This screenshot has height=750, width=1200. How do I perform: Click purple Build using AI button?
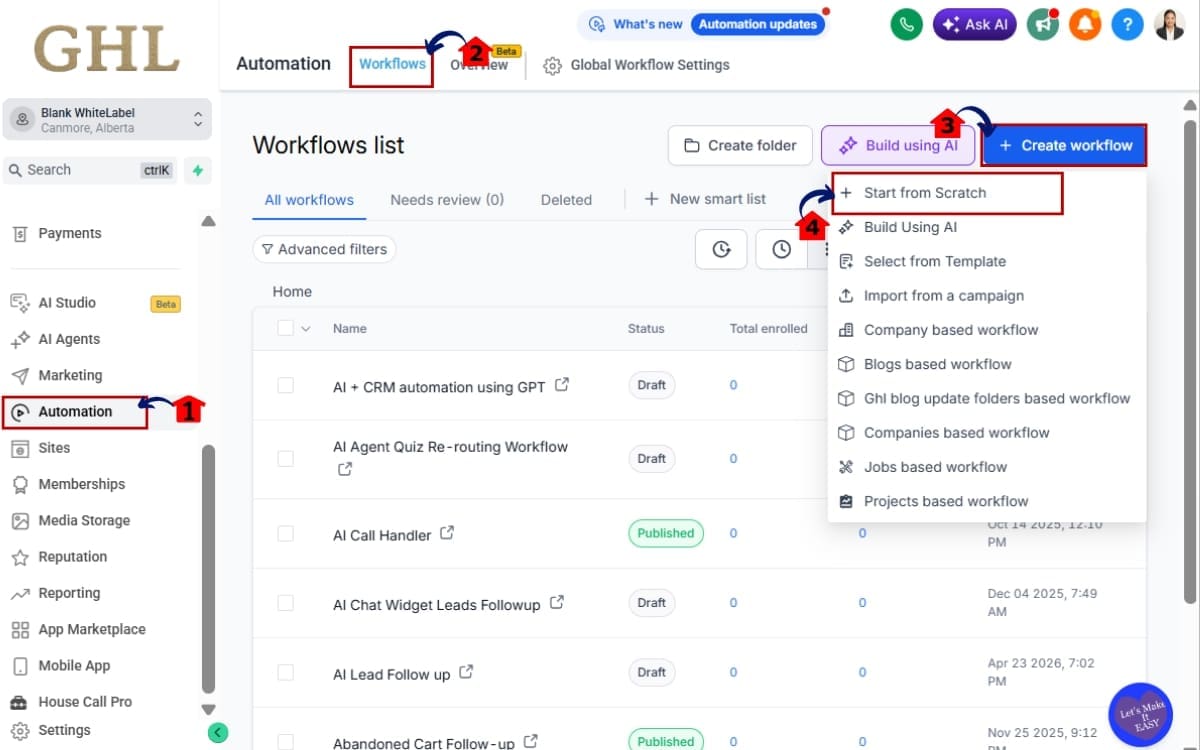[898, 145]
